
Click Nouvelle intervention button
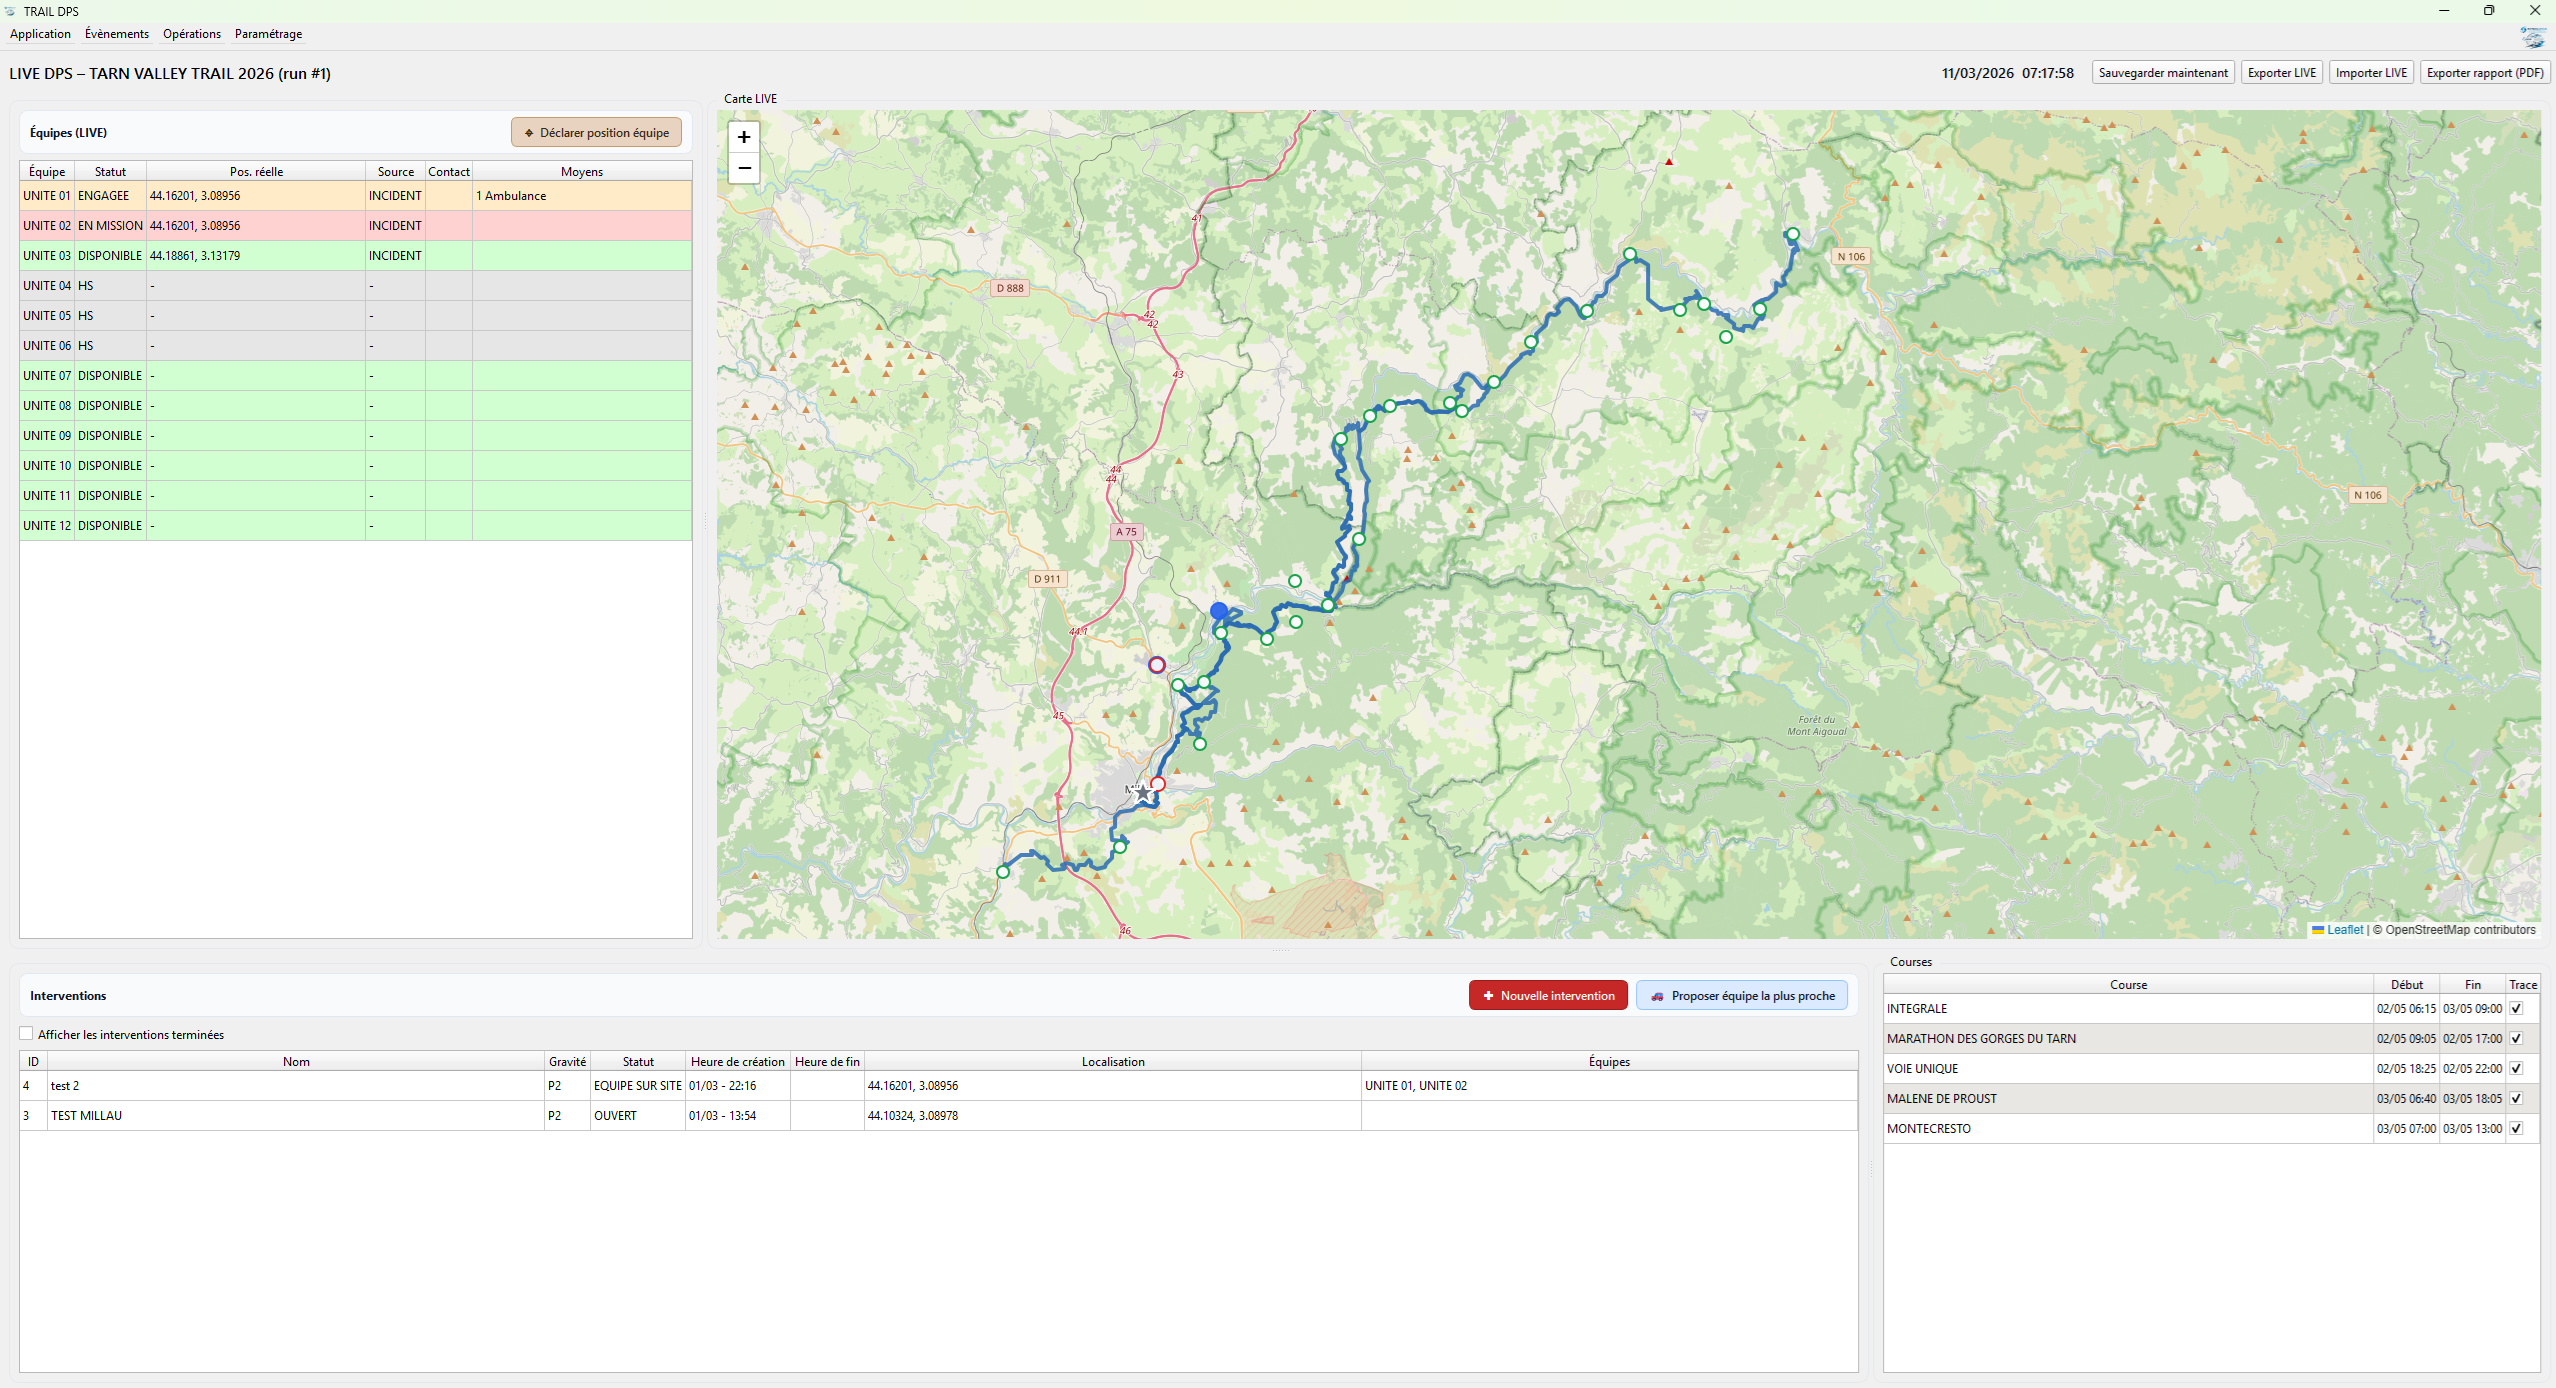(1547, 996)
